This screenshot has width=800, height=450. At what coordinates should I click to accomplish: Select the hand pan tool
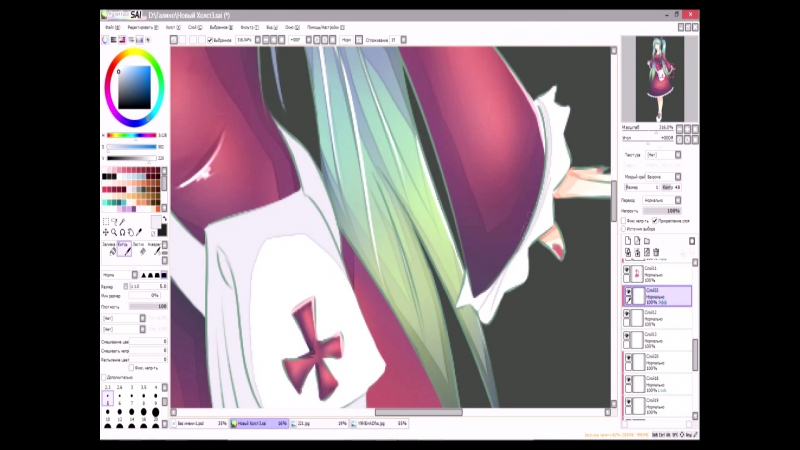pos(131,232)
